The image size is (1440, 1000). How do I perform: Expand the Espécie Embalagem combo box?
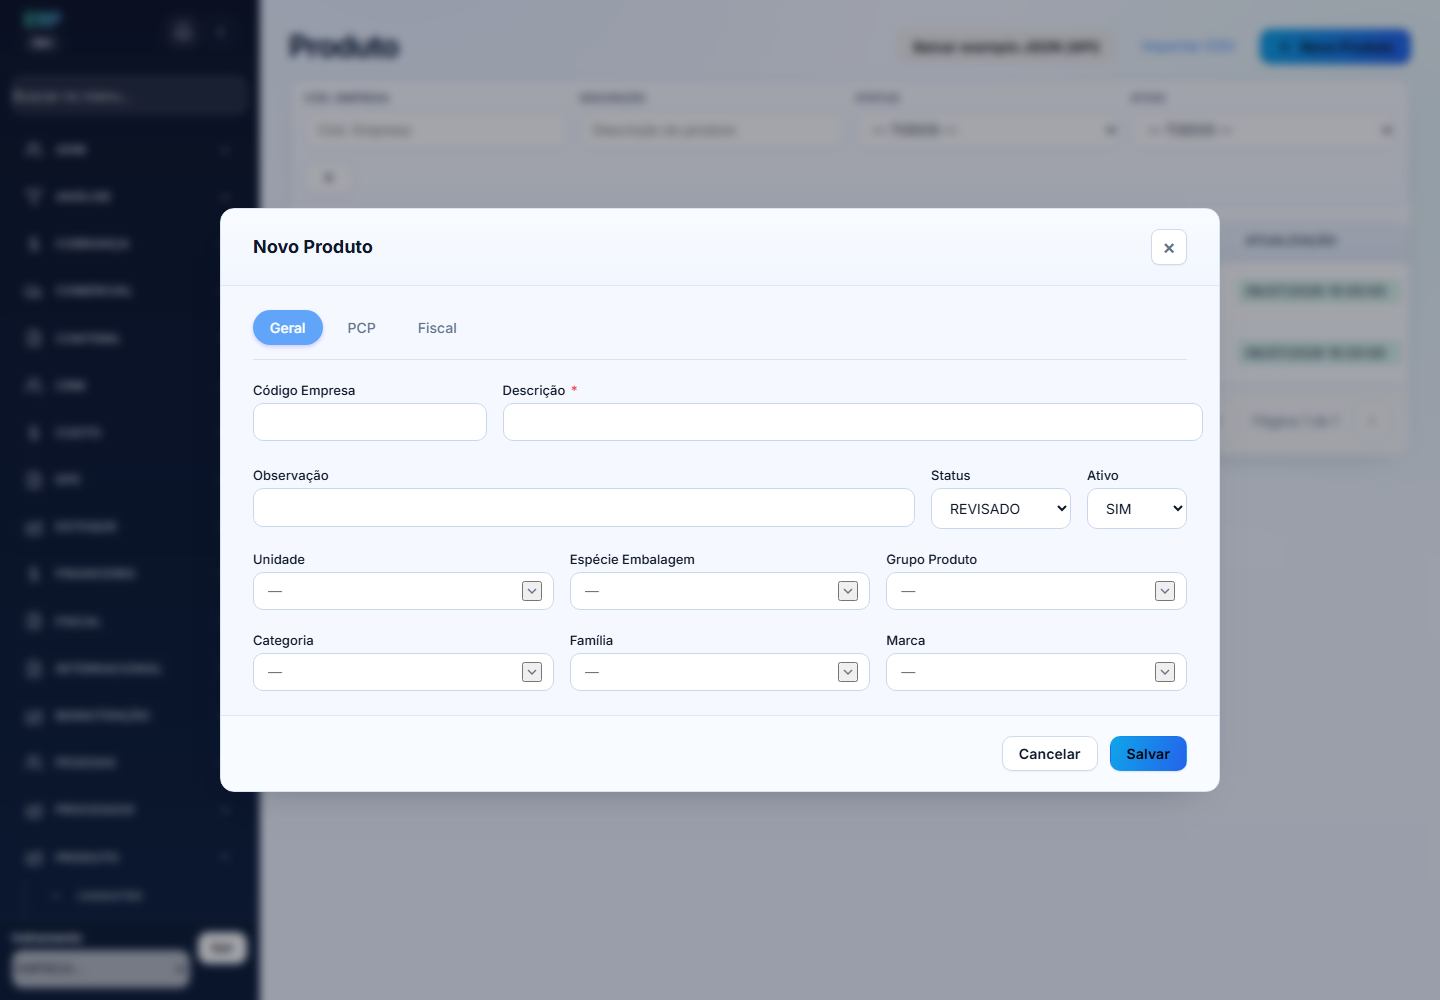(848, 591)
